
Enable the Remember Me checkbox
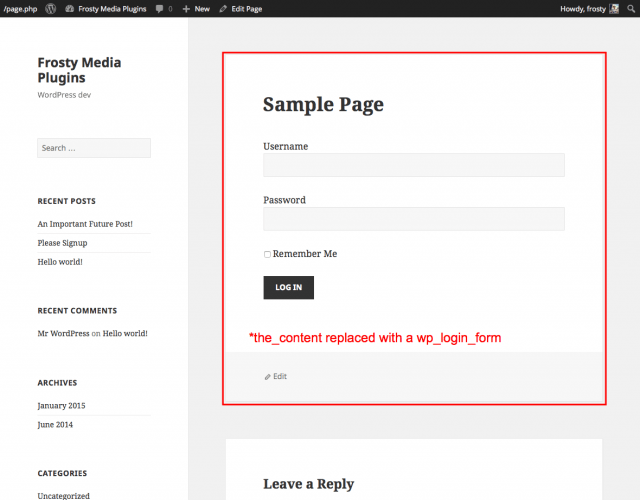(x=267, y=254)
